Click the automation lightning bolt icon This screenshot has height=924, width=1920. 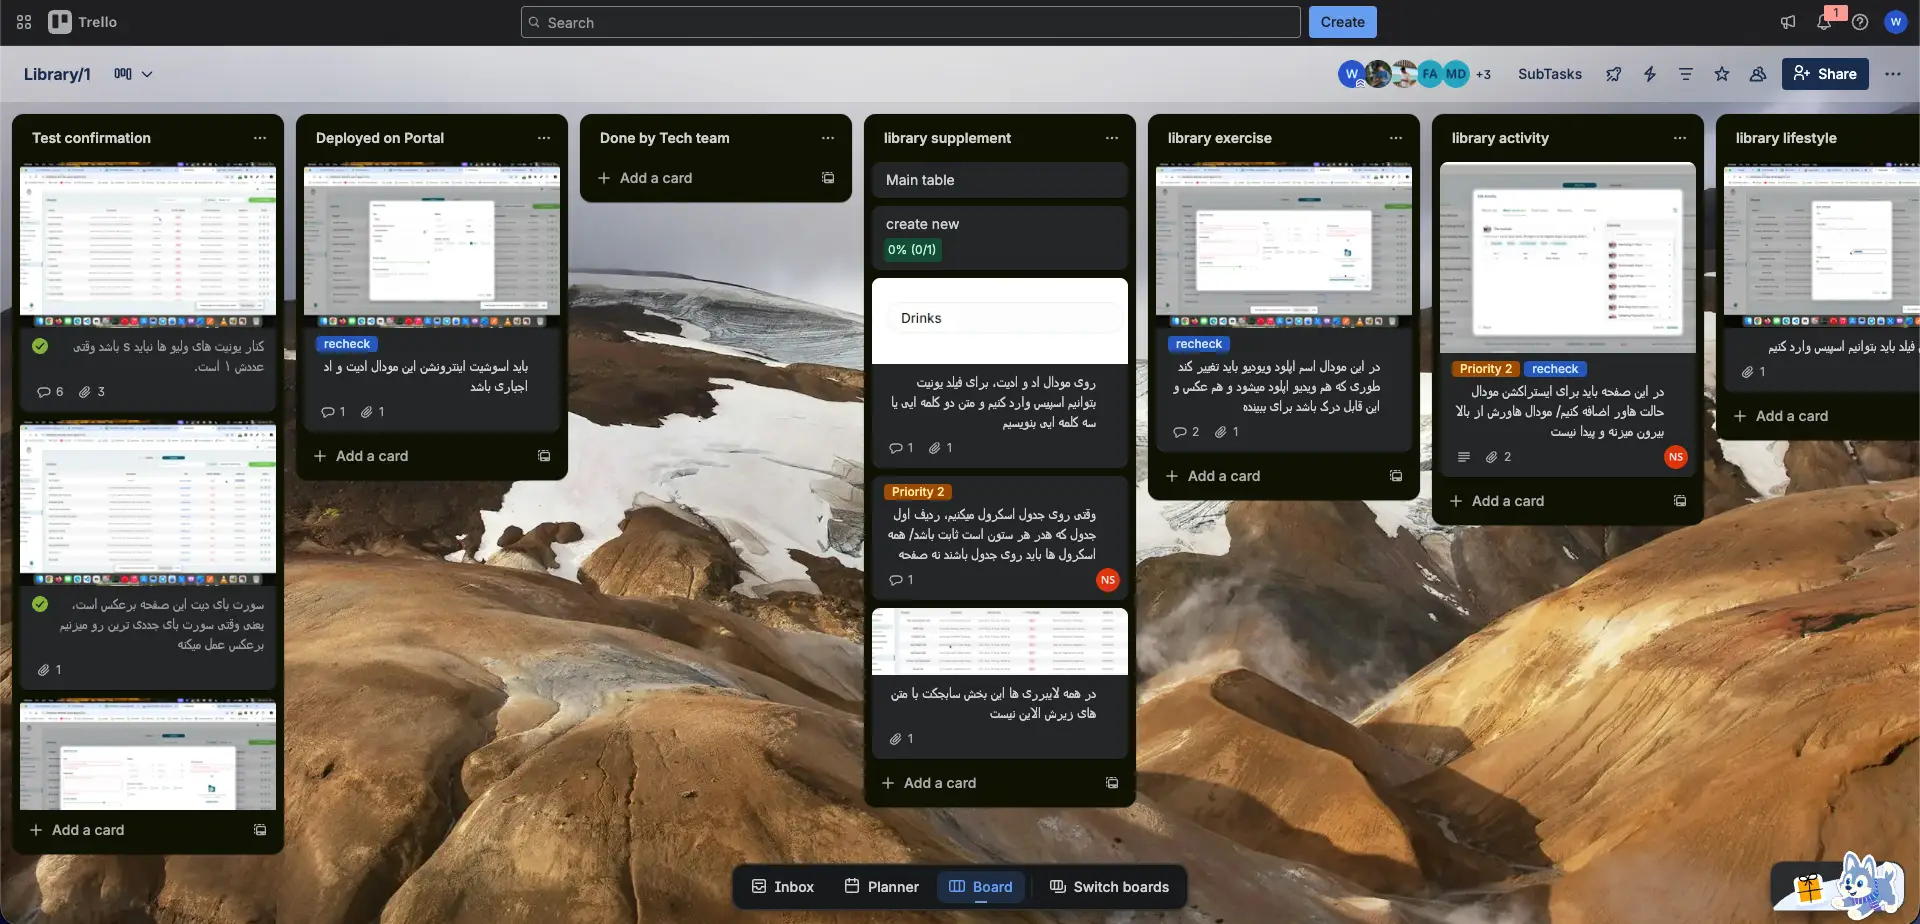coord(1650,74)
